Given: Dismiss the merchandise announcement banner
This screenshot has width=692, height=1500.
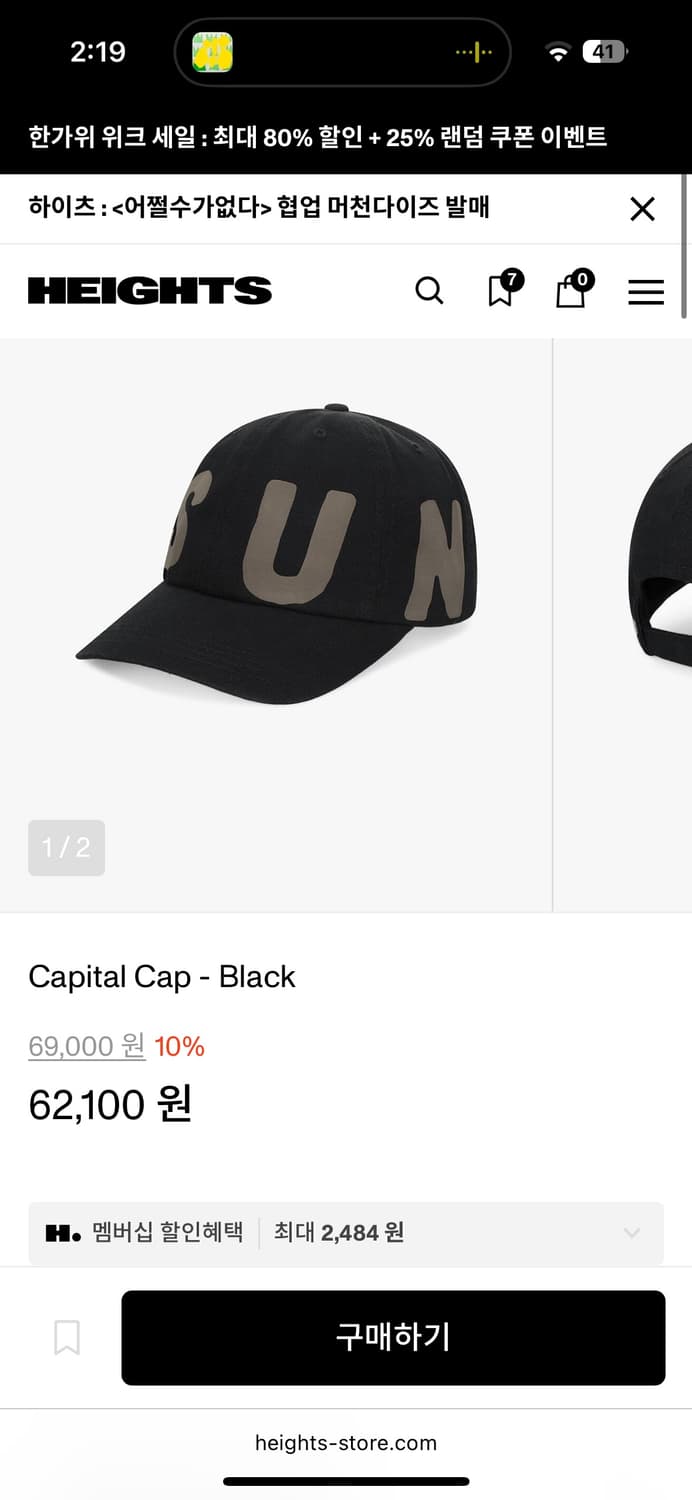Looking at the screenshot, I should pos(642,209).
